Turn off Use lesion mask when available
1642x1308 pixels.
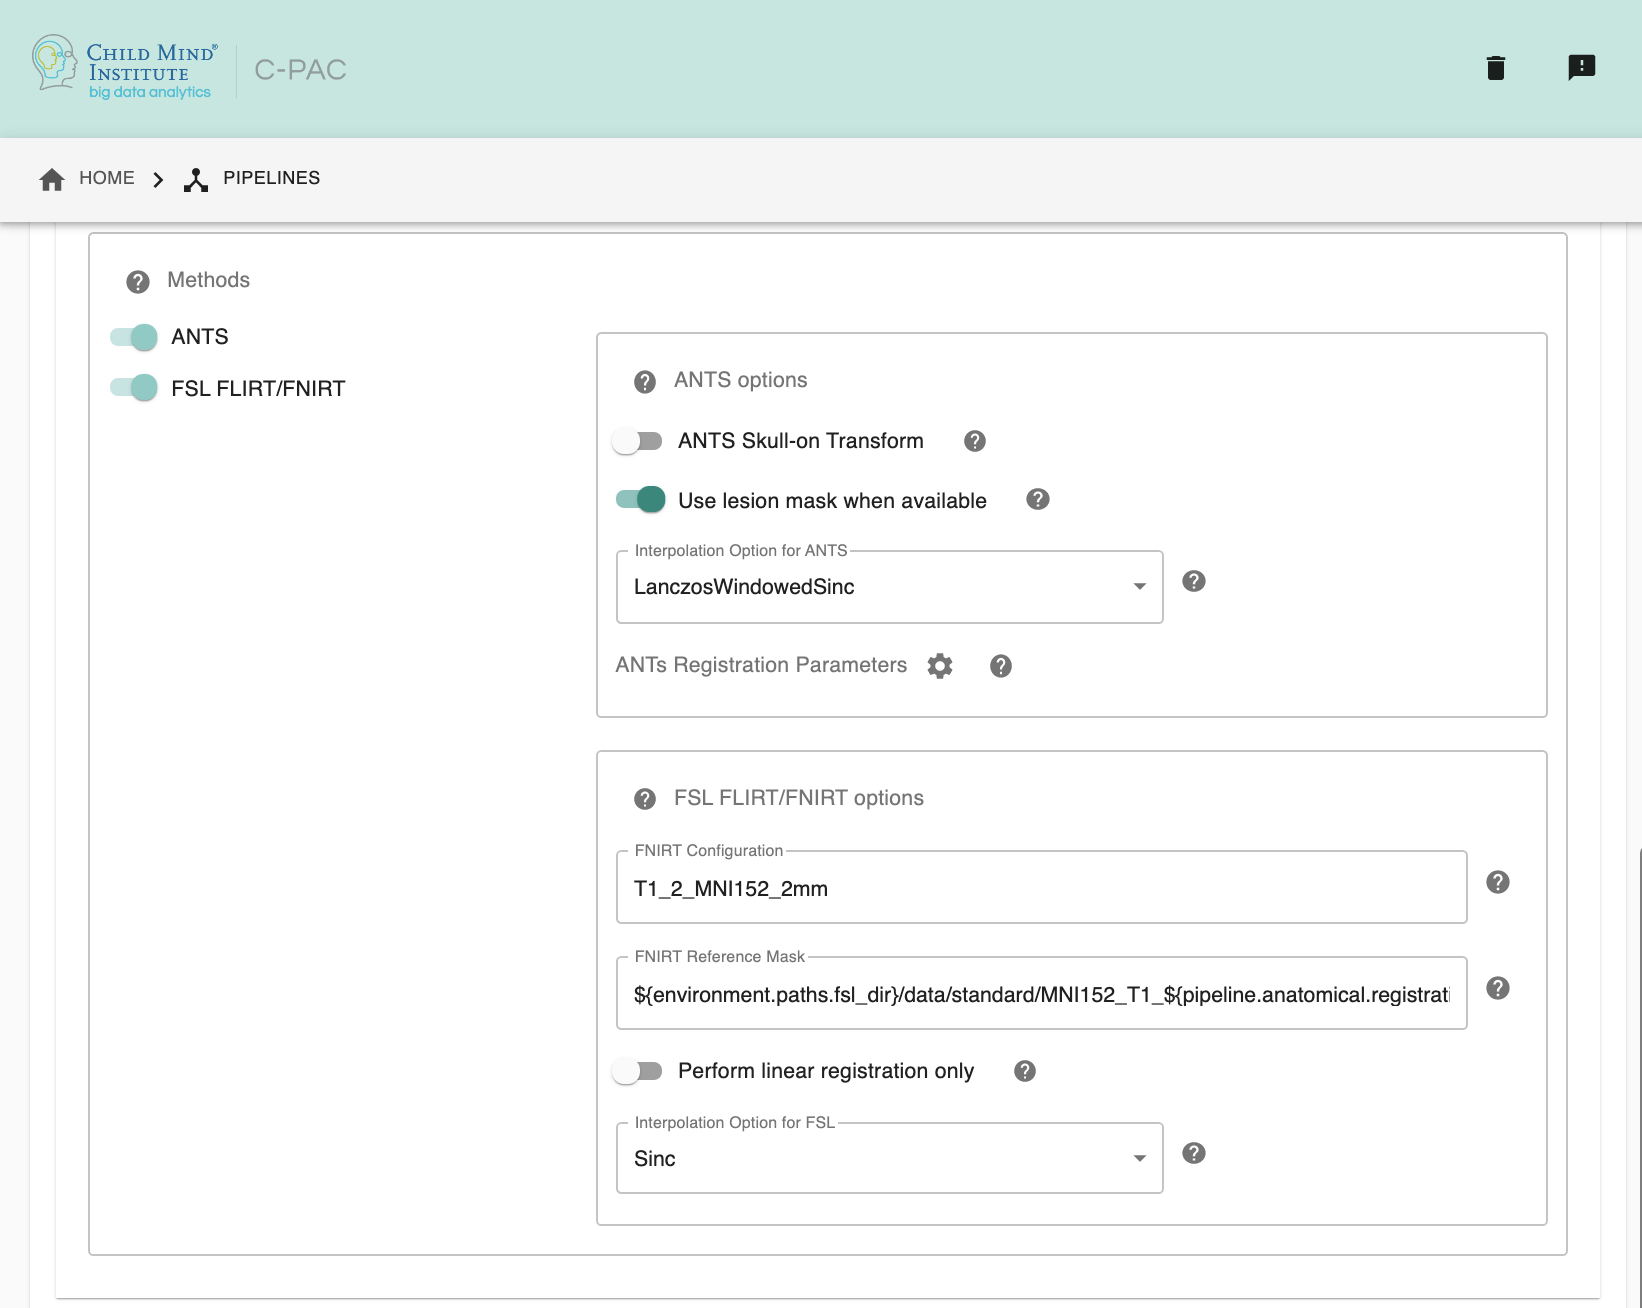640,500
